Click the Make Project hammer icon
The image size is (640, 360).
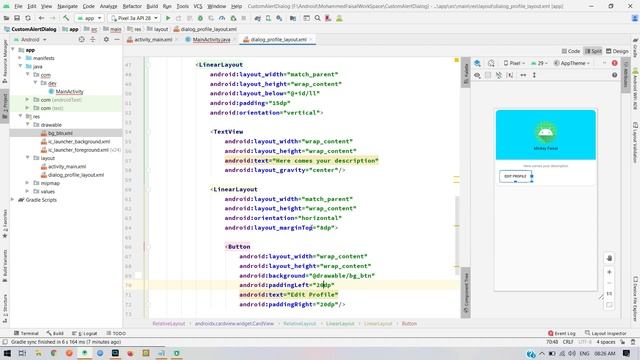pos(66,18)
